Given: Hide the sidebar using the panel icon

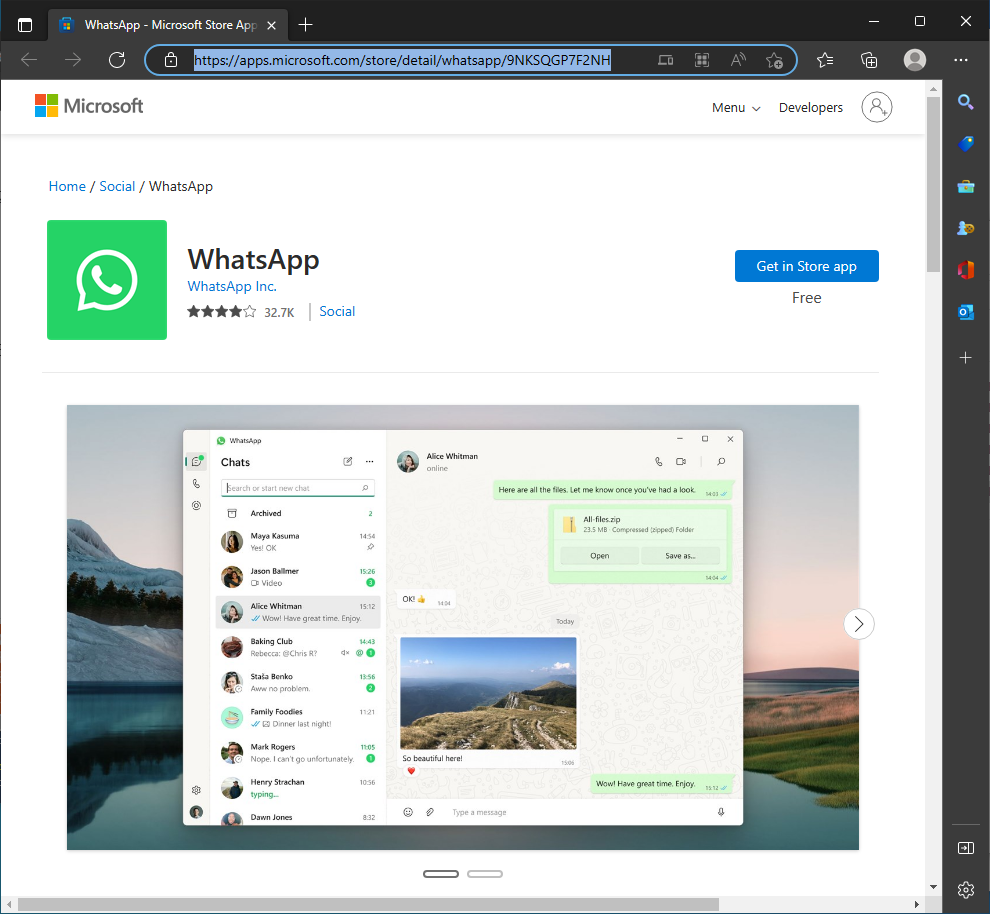Looking at the screenshot, I should pyautogui.click(x=965, y=848).
